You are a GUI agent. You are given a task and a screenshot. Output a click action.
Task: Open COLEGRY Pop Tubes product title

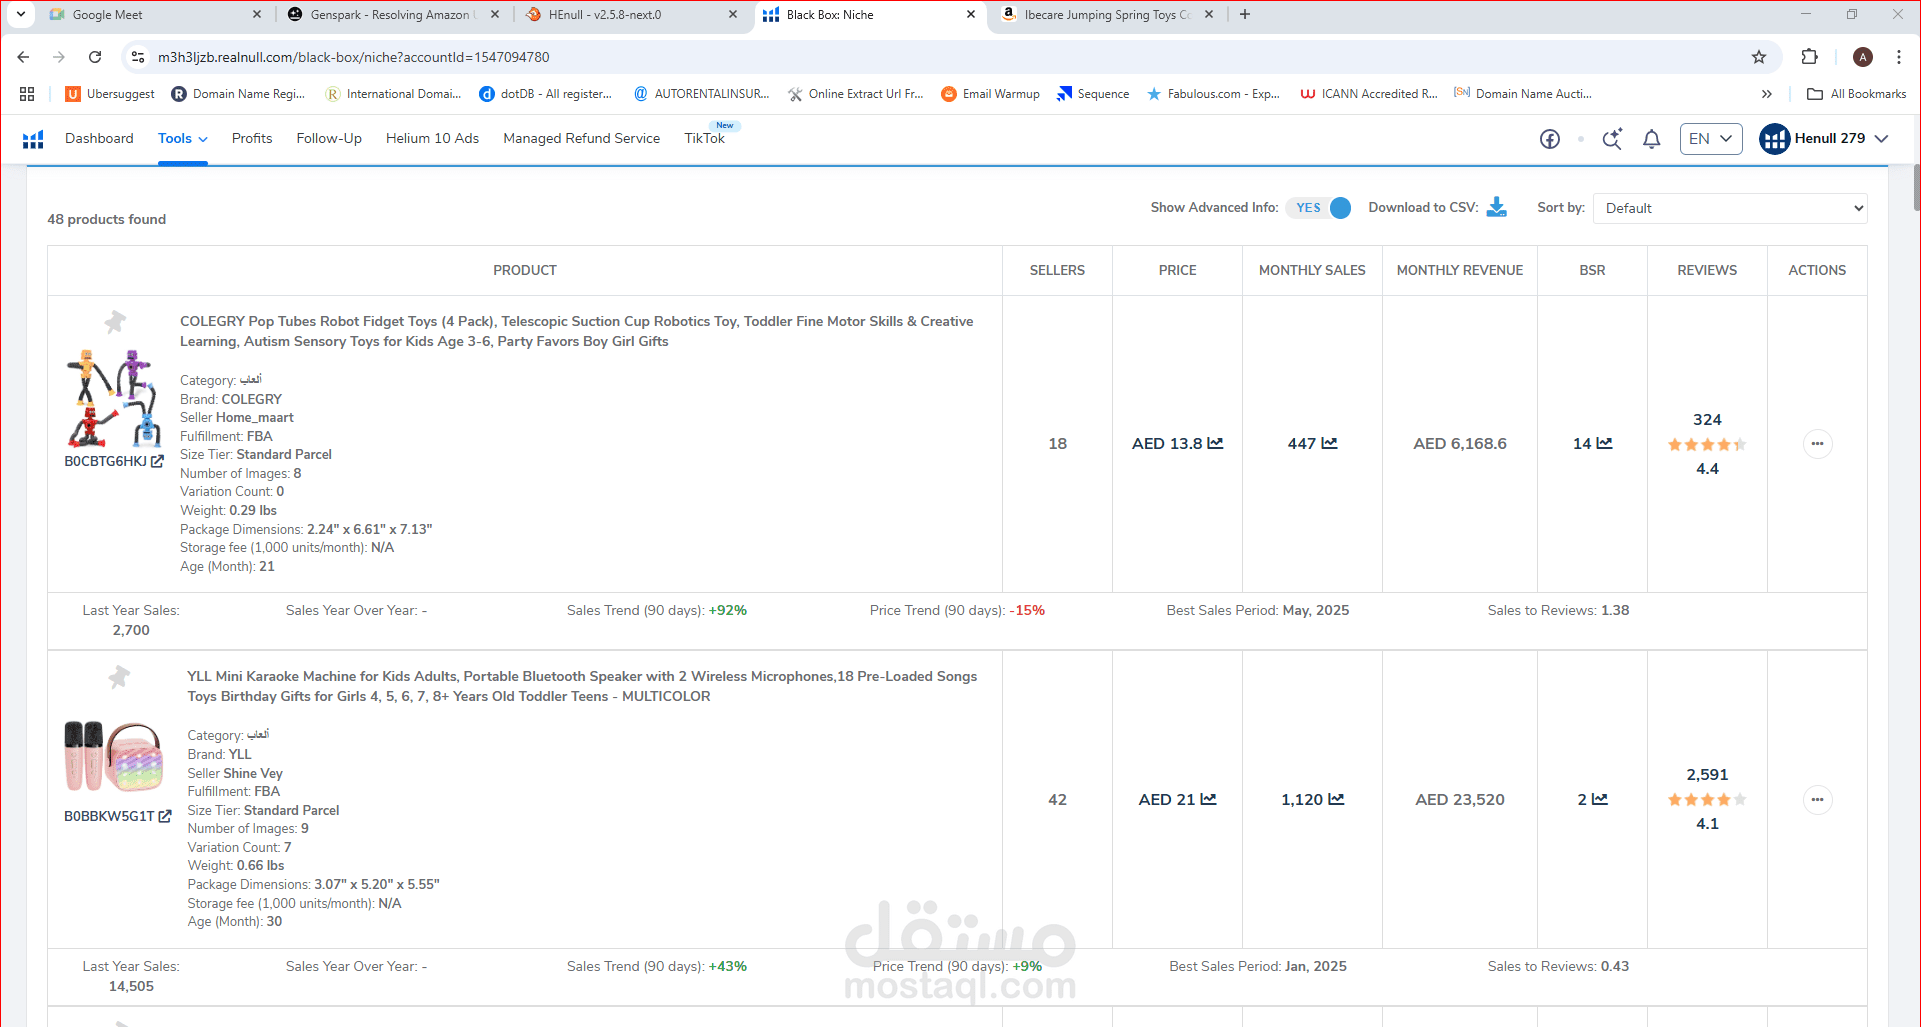pos(577,331)
